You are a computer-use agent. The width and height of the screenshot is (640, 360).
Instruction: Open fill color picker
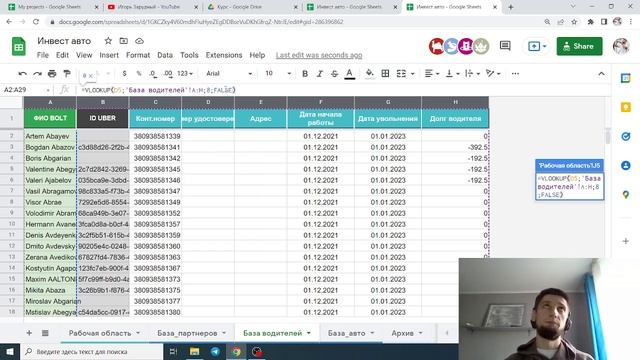pos(369,73)
